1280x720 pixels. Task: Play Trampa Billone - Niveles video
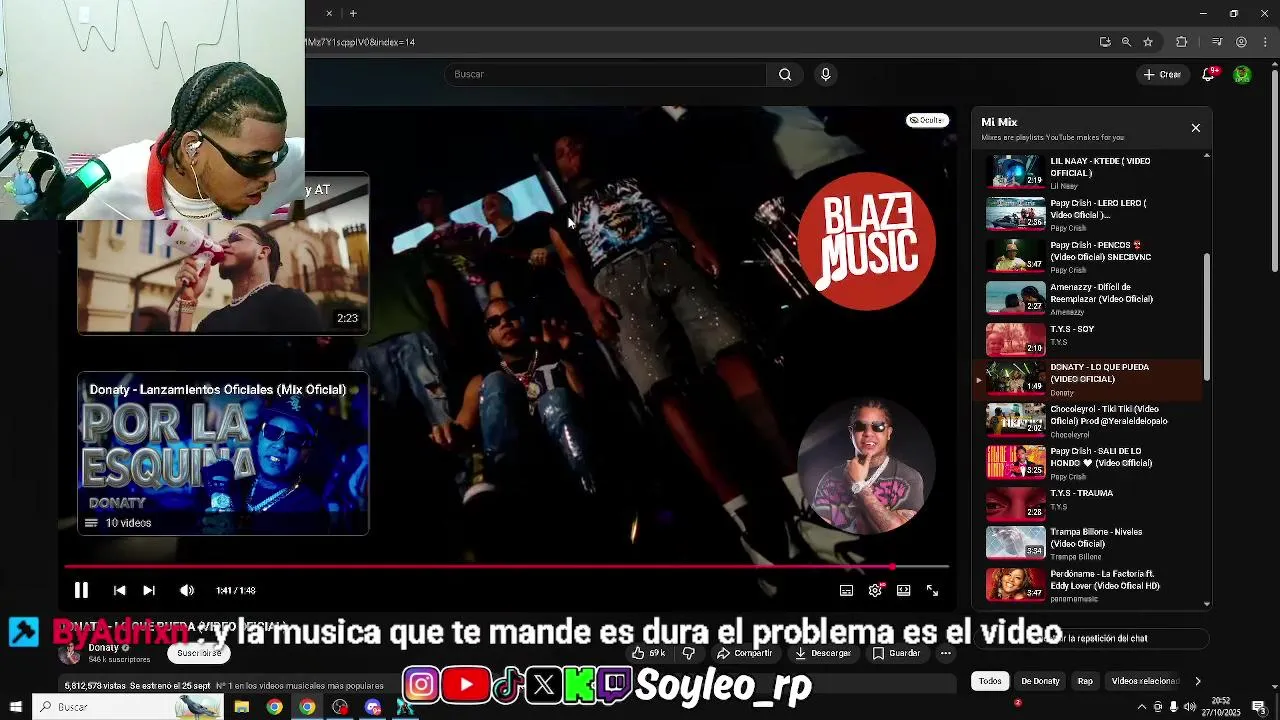click(x=1090, y=543)
